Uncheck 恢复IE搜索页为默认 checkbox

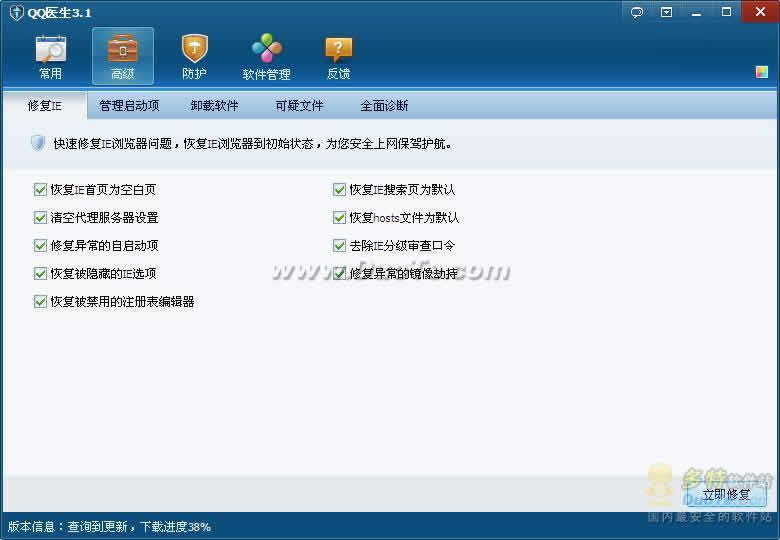click(339, 189)
